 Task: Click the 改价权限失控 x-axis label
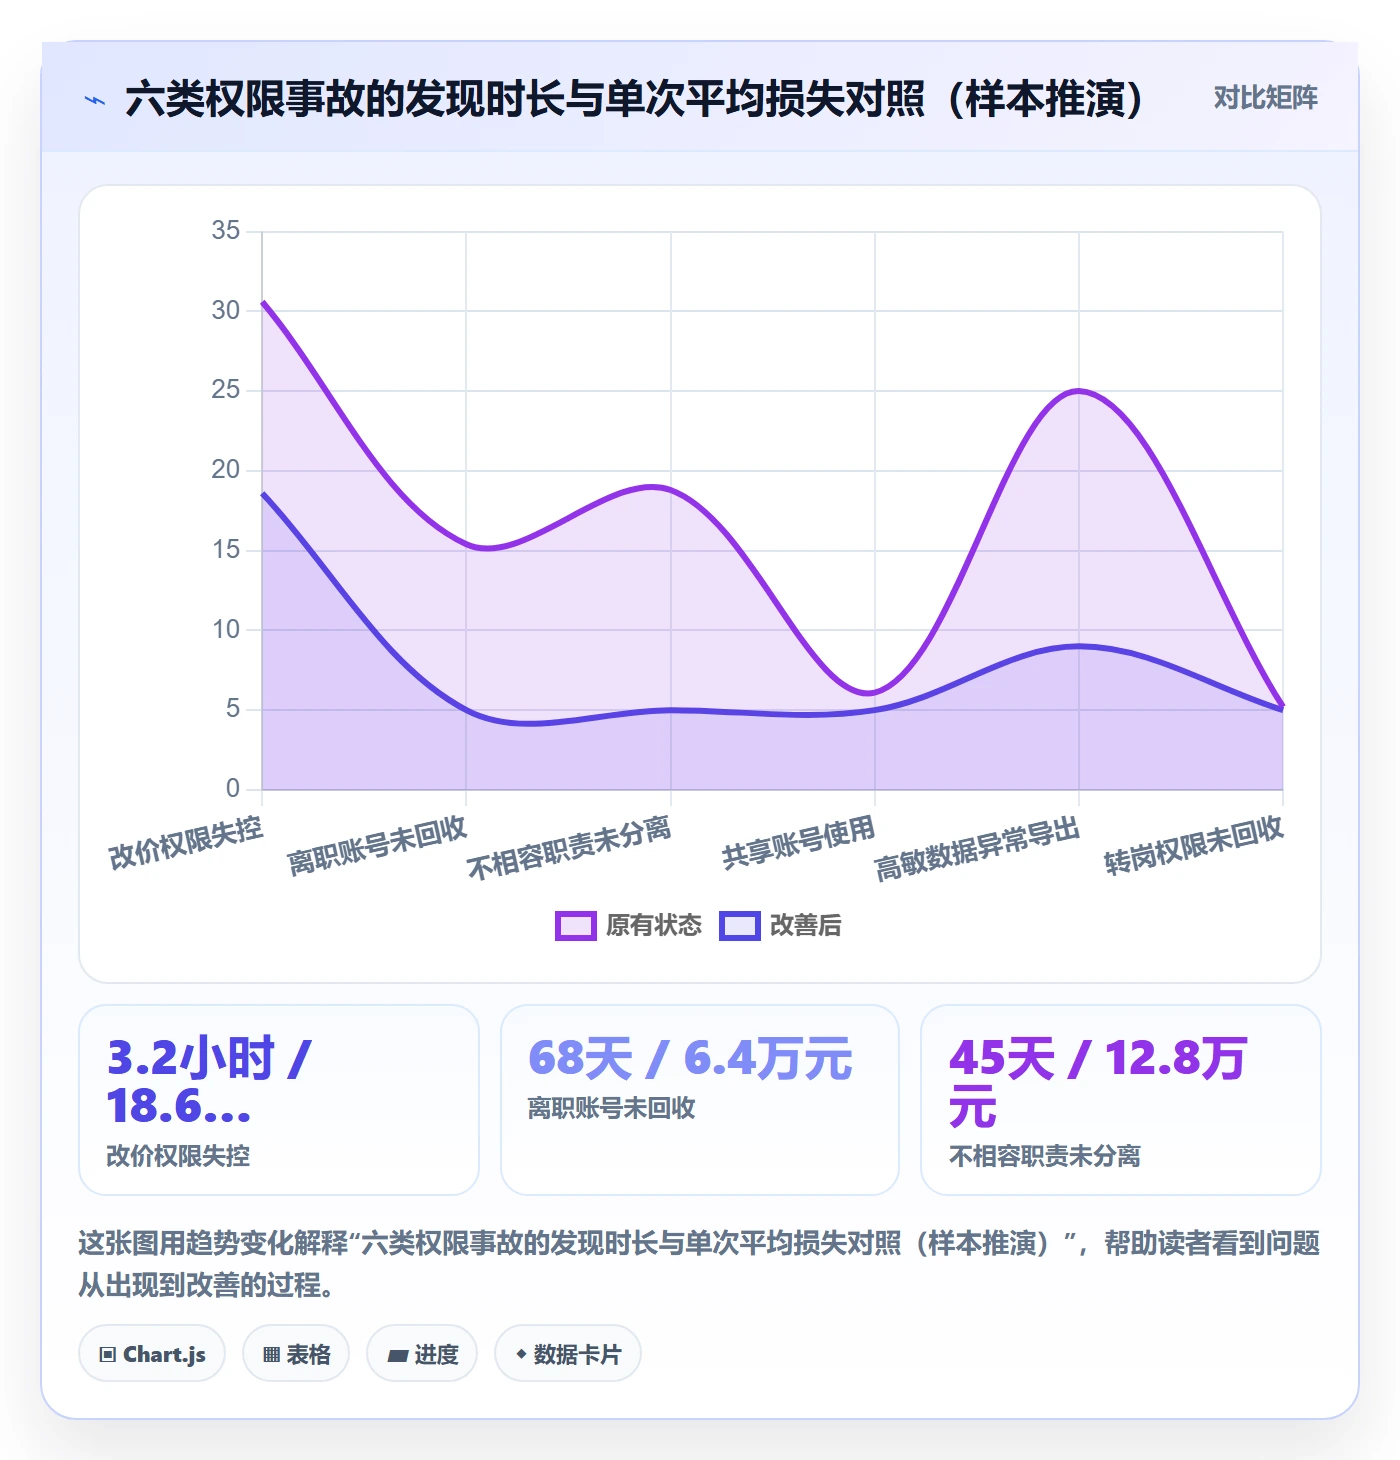186,842
